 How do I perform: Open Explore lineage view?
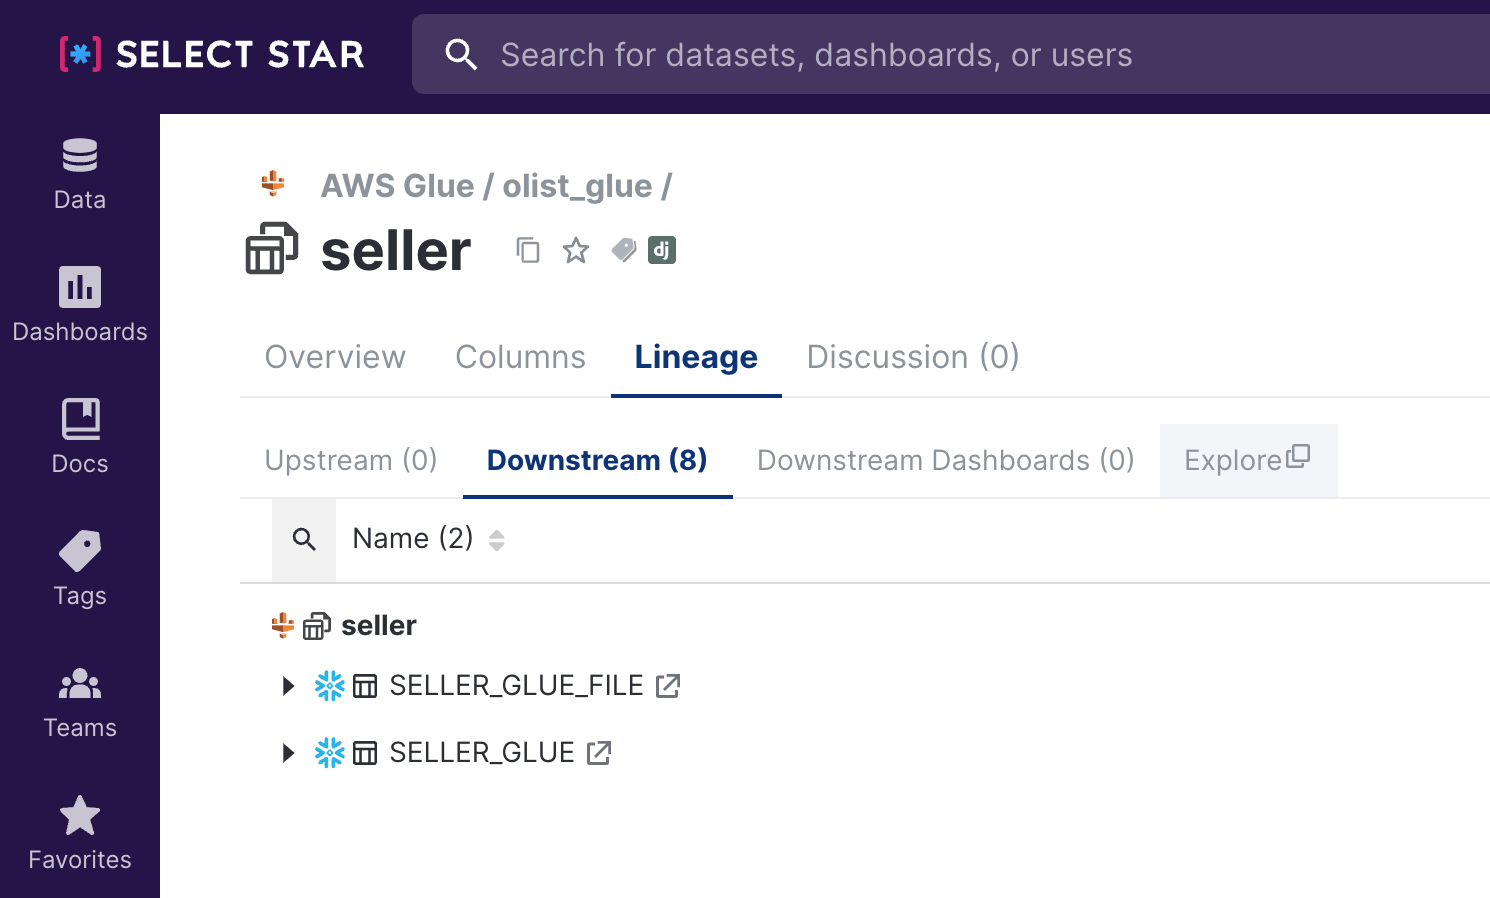[1247, 460]
